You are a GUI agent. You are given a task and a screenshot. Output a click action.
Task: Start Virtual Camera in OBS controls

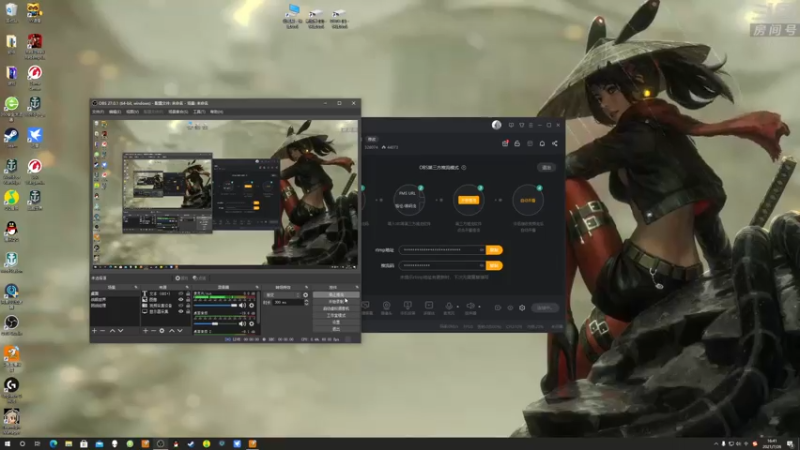[x=336, y=308]
